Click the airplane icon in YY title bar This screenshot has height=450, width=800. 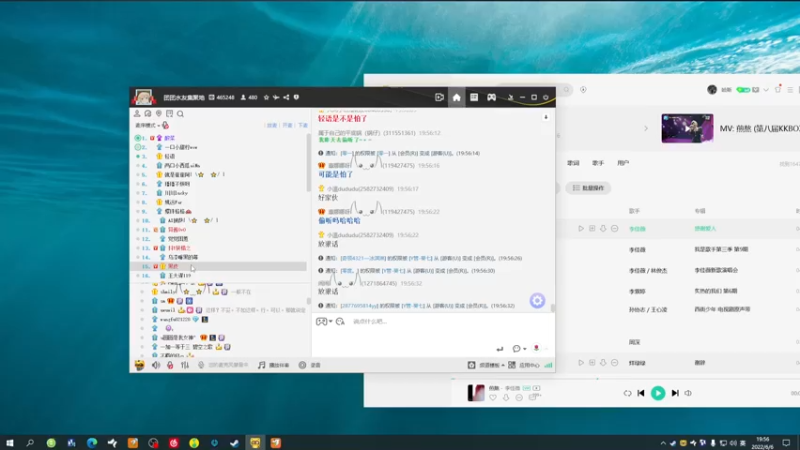click(x=276, y=97)
